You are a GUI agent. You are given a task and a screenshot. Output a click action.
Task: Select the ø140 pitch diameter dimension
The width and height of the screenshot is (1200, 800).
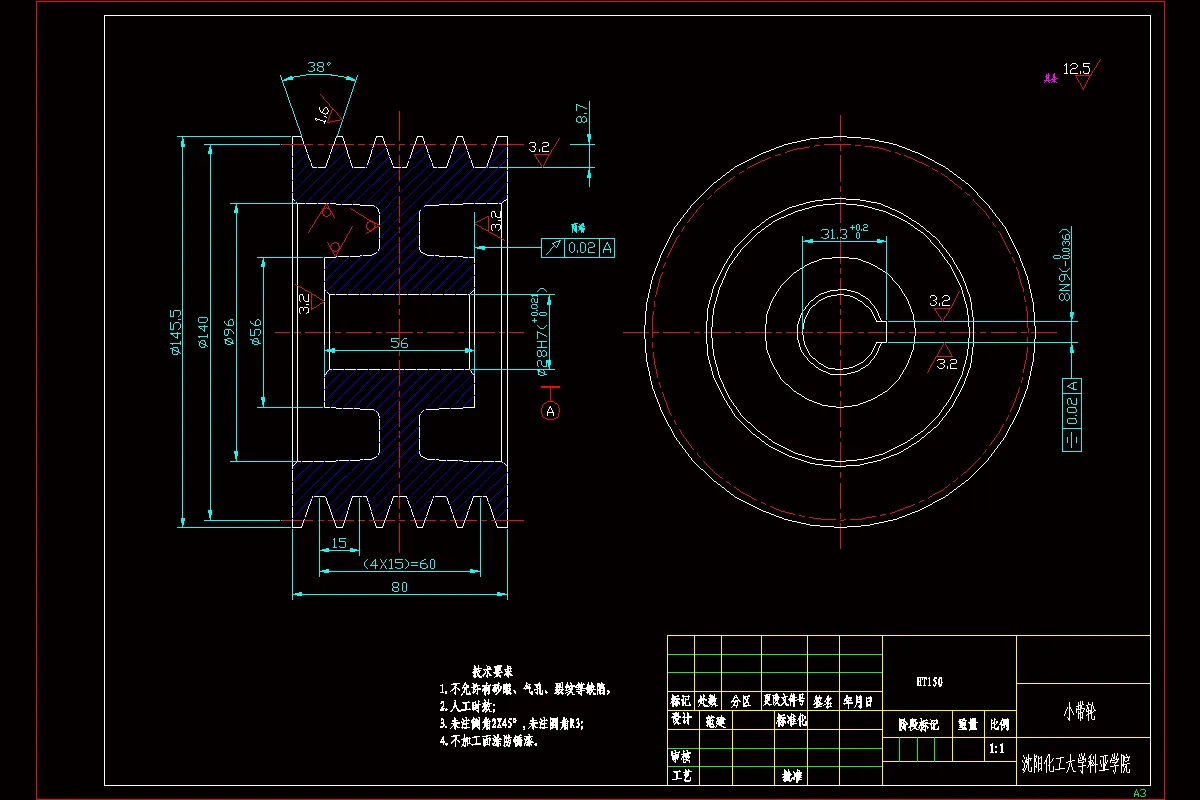pyautogui.click(x=203, y=332)
